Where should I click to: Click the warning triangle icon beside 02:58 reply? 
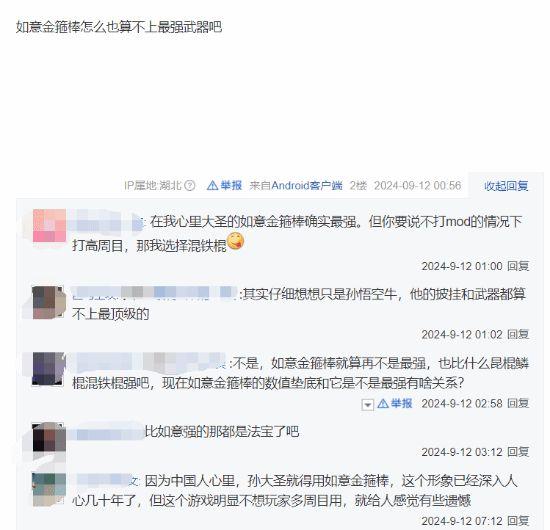tap(383, 404)
